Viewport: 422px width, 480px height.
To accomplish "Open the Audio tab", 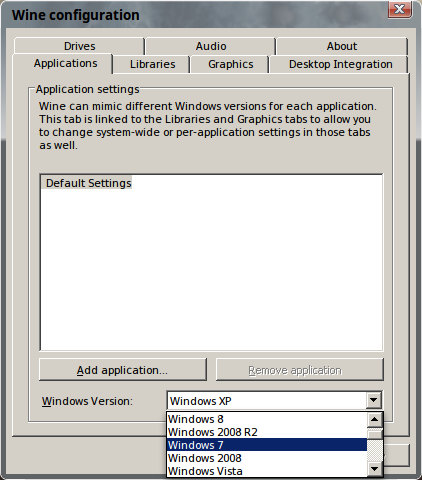I will point(211,46).
